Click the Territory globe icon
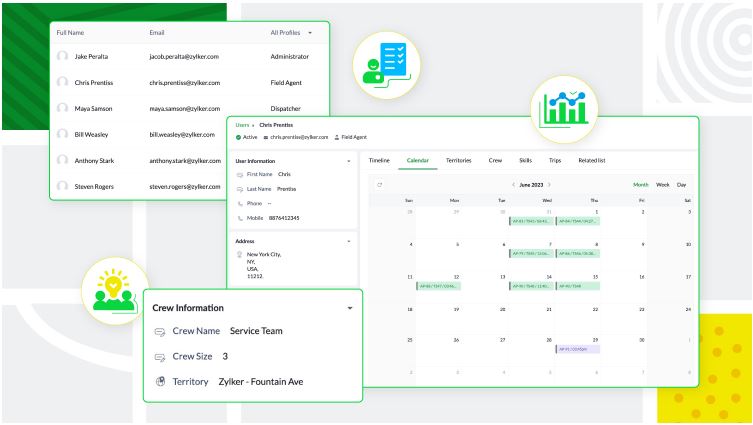The width and height of the screenshot is (753, 425). pyautogui.click(x=160, y=381)
